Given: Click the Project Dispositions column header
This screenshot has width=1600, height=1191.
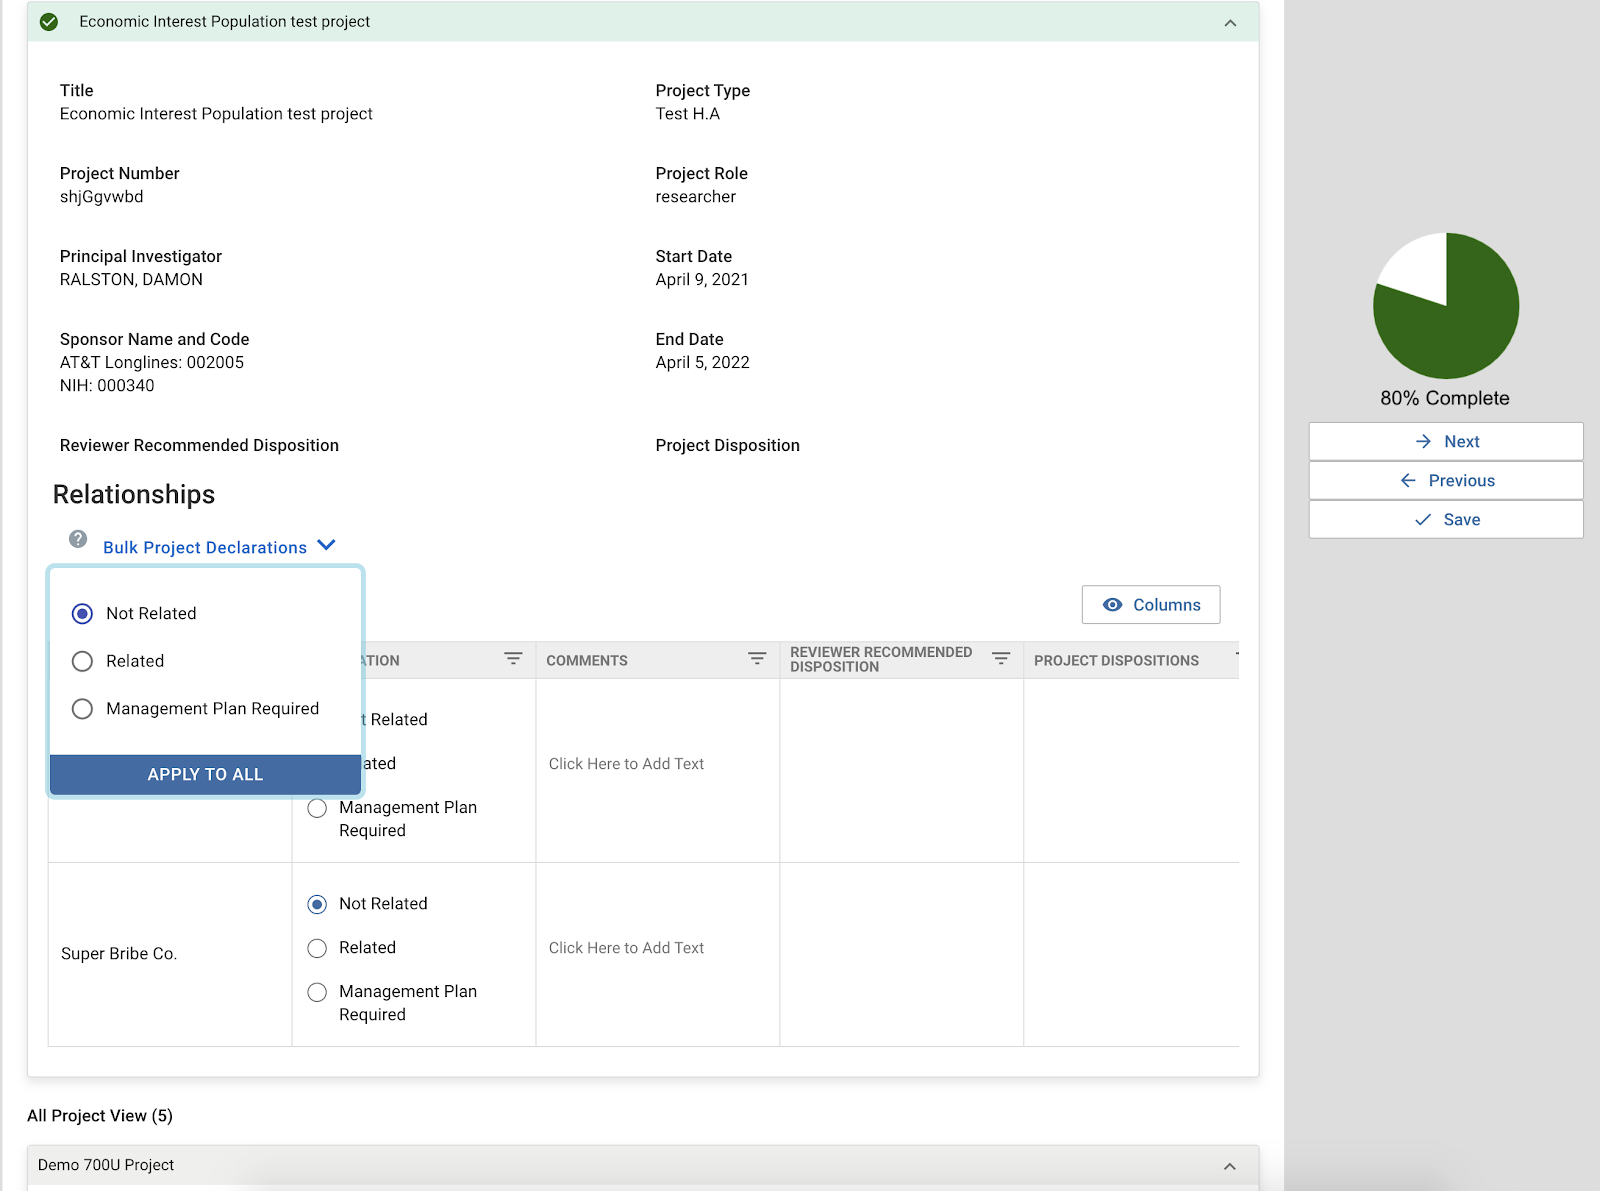Looking at the screenshot, I should 1116,661.
